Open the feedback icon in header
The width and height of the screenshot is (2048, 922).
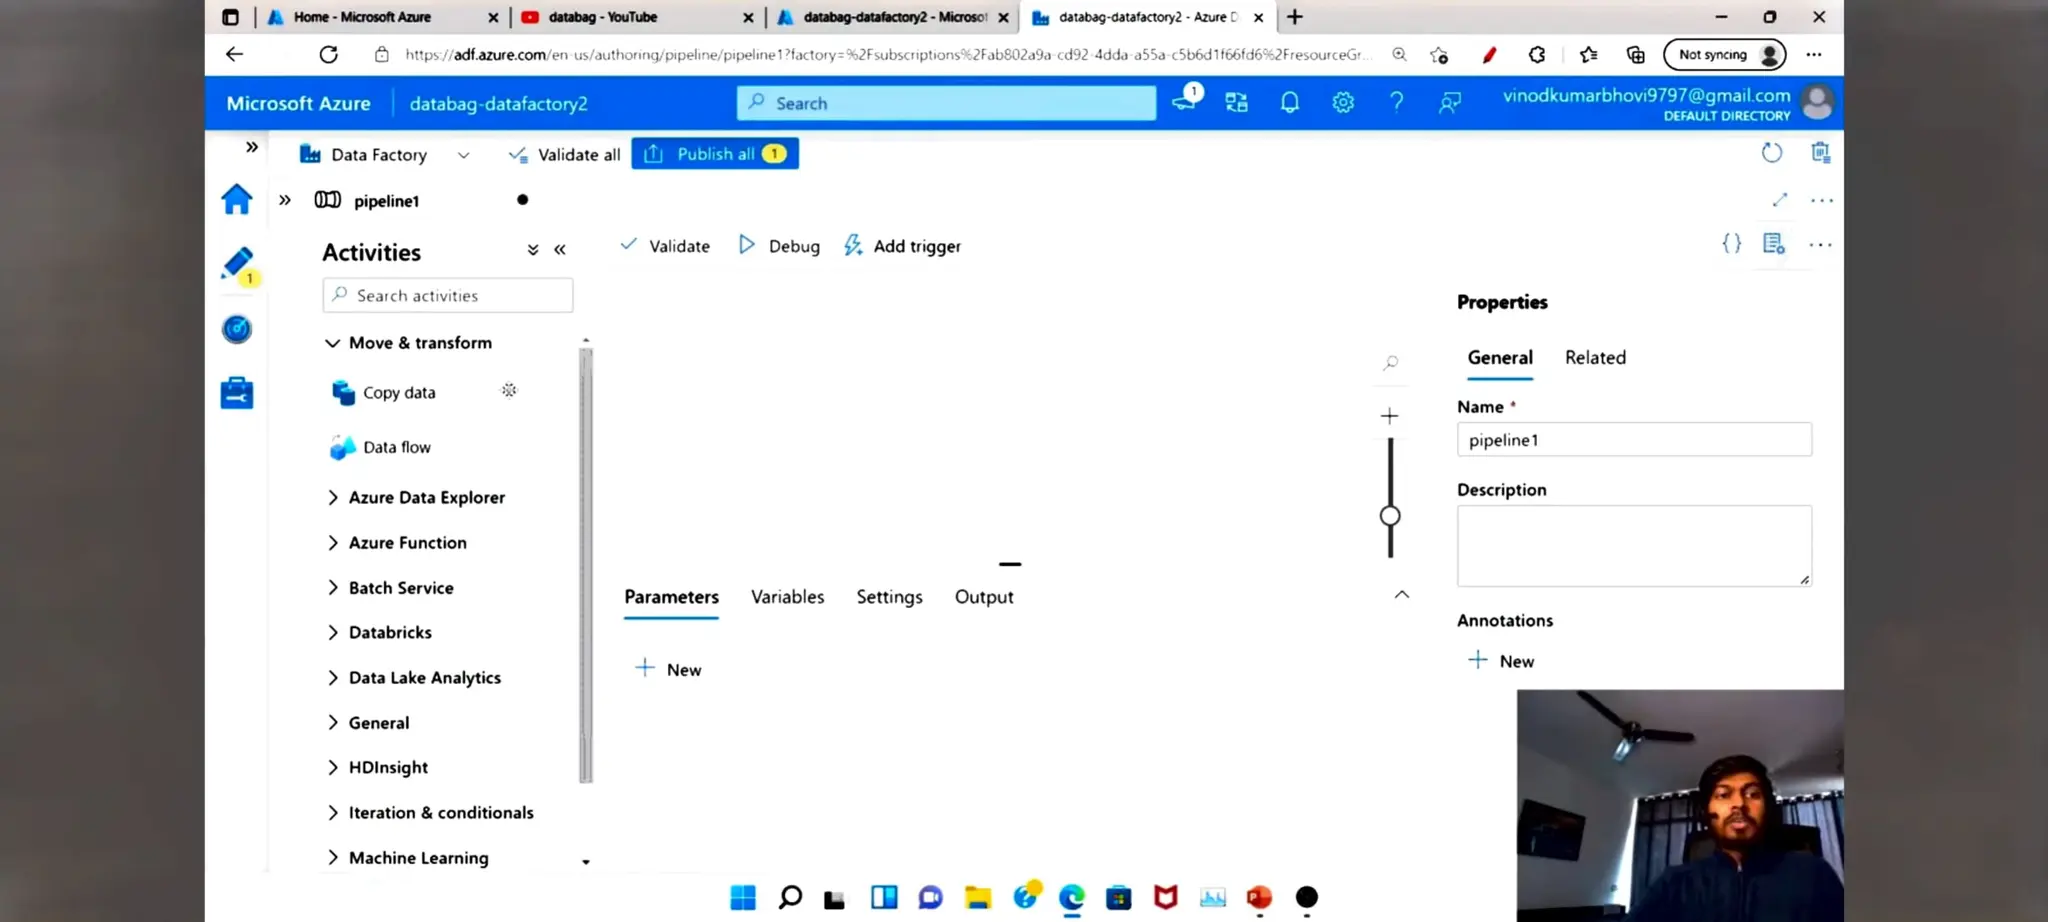(1449, 102)
